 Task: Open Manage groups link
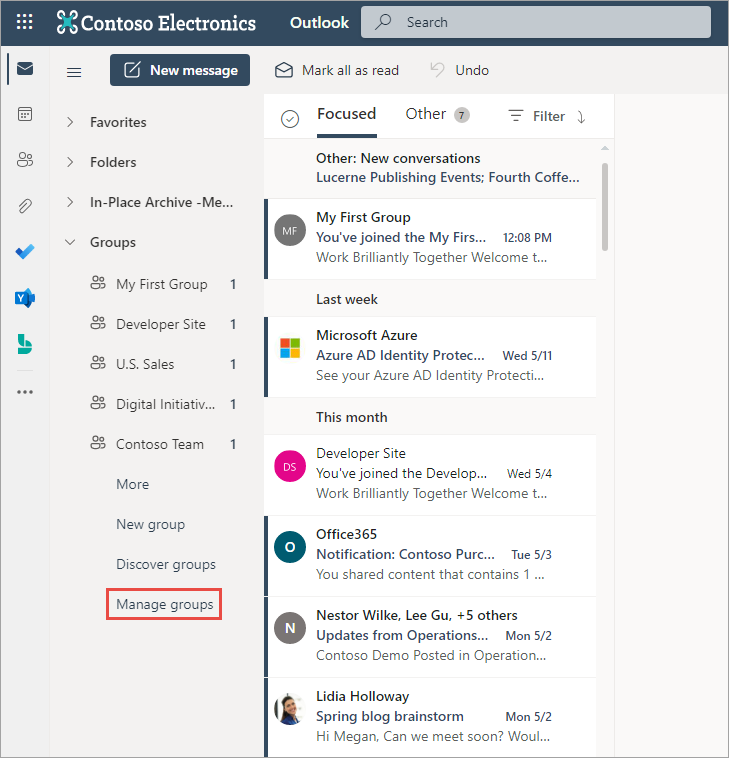pos(164,604)
